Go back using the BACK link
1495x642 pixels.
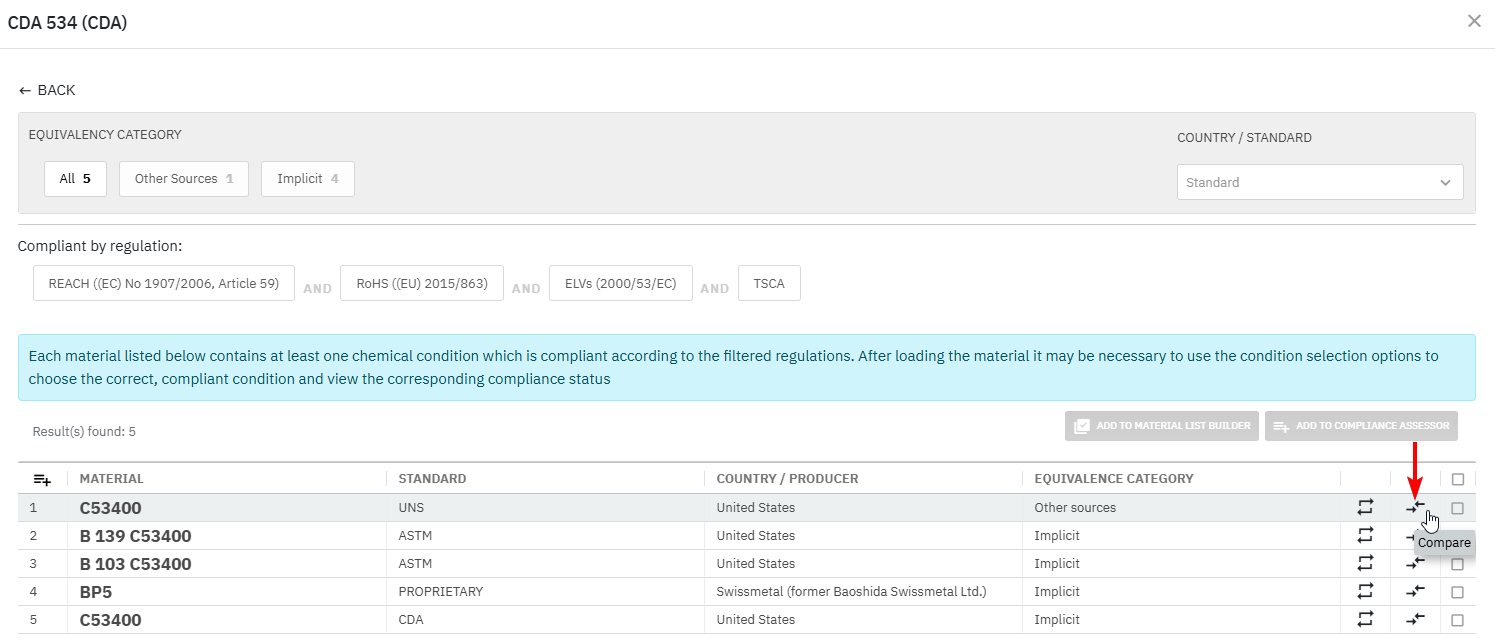[x=47, y=90]
